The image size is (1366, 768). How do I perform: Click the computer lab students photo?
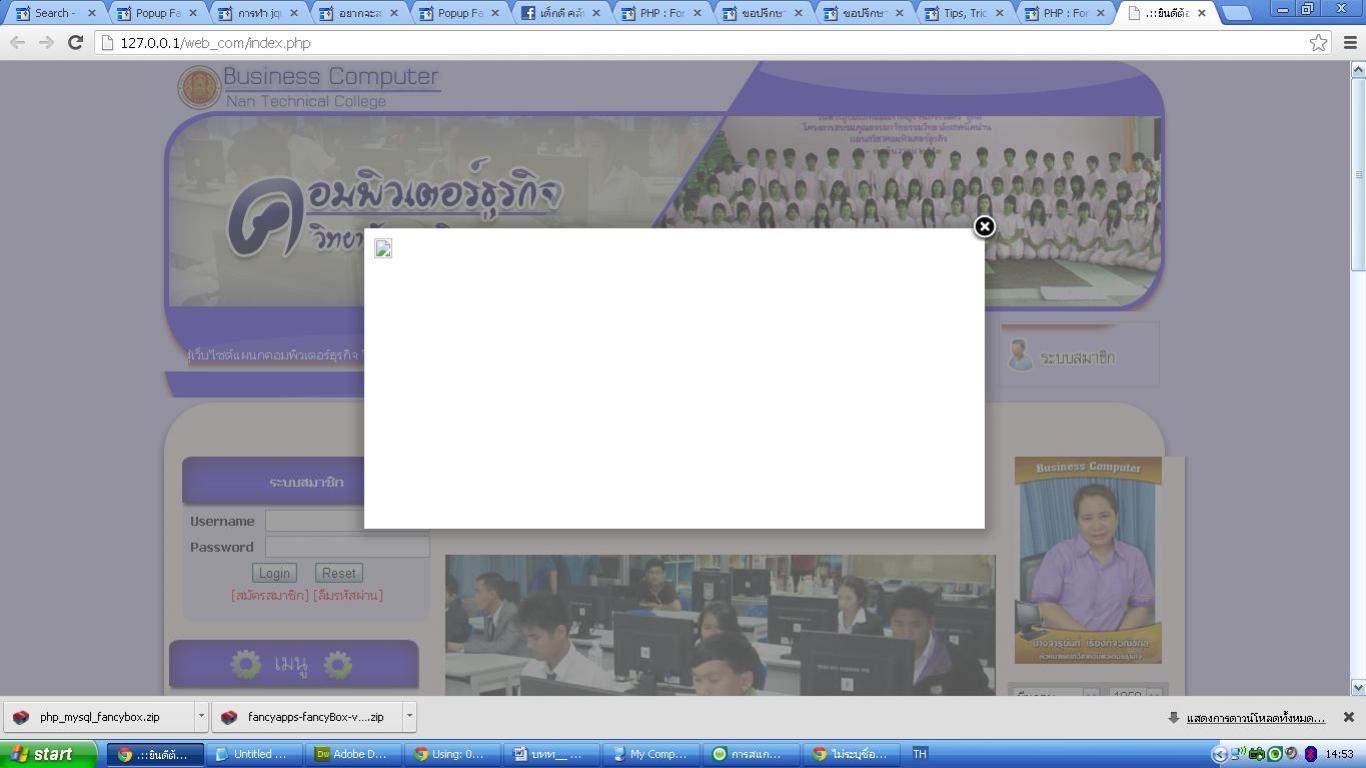click(720, 625)
